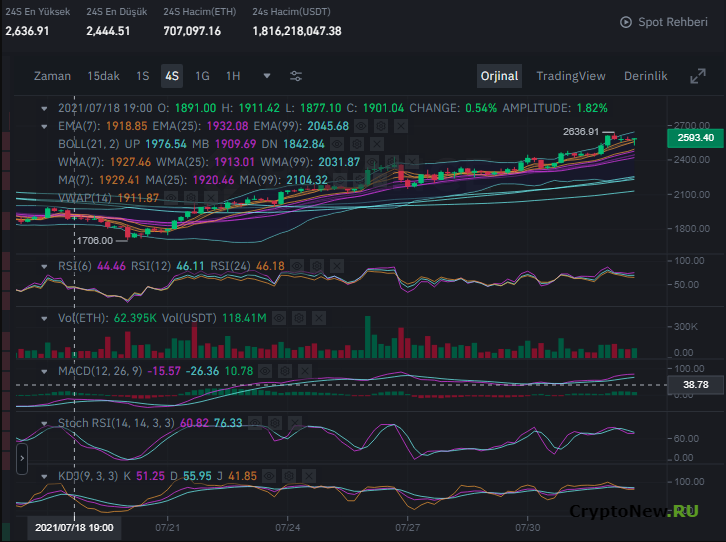Screen dimensions: 726x542
Task: Hide the BOLL bands indicator
Action: tap(337, 144)
